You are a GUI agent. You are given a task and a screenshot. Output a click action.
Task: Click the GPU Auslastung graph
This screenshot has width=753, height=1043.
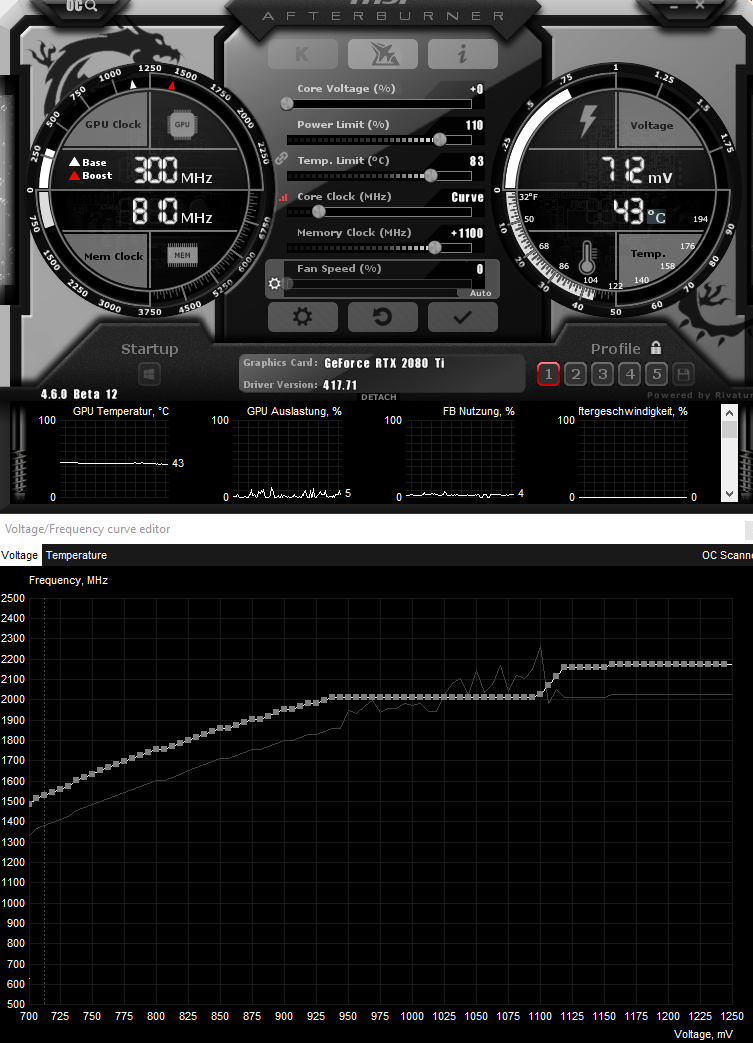287,459
